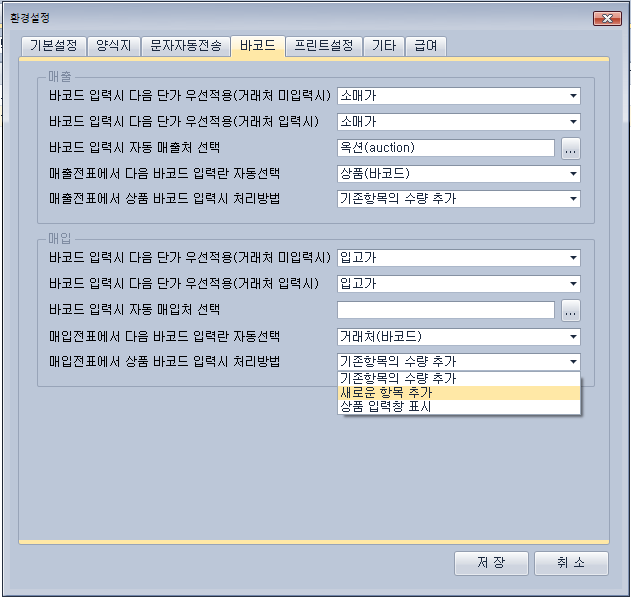
Task: Browse for 자동 매출처 with ellipsis button
Action: [x=571, y=148]
